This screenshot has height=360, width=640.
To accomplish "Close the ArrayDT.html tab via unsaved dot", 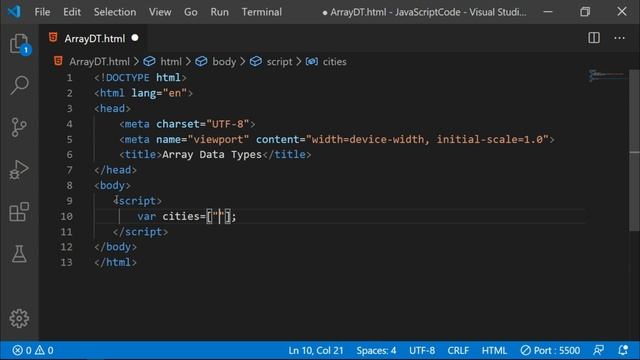I will [x=135, y=38].
